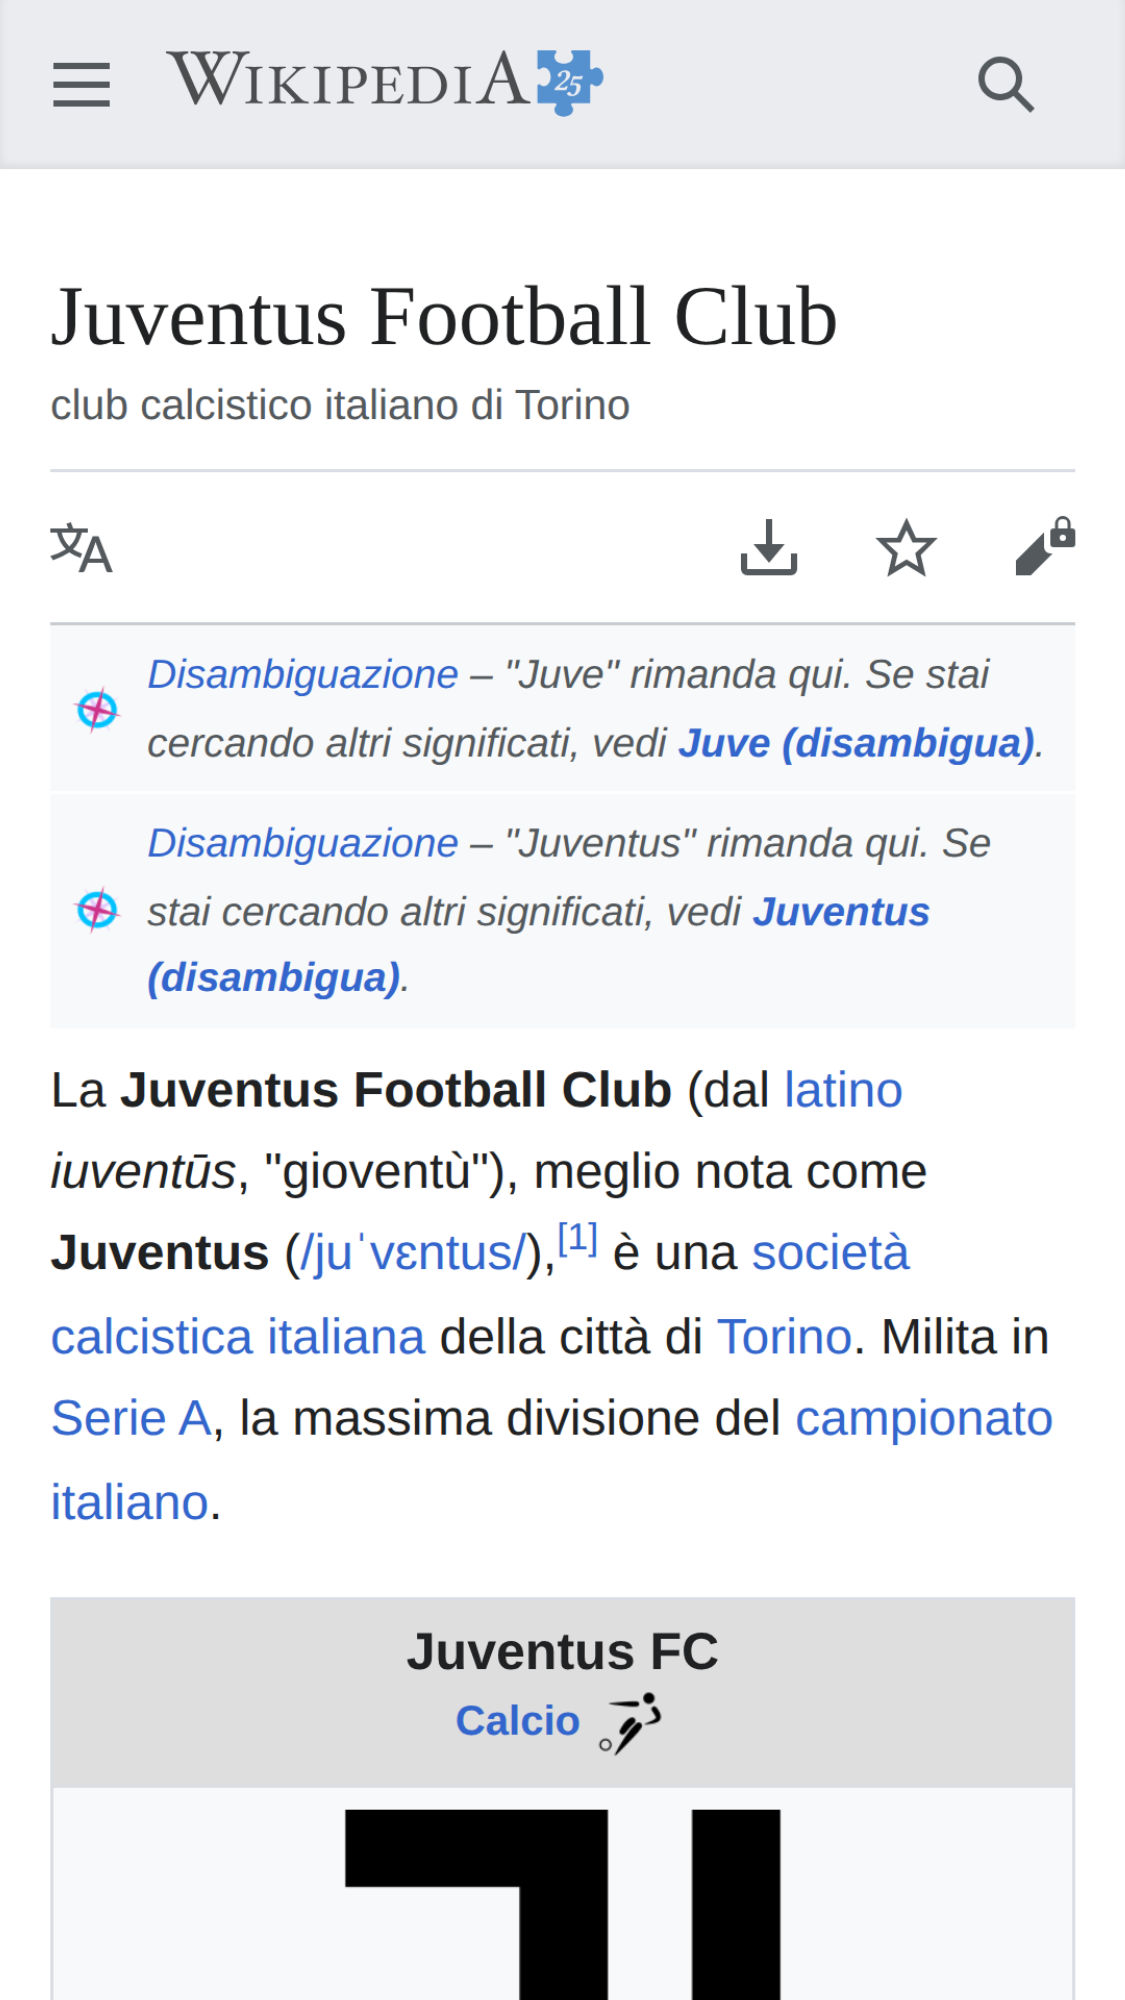Open the language selection icon
Screen dimensions: 1125x2000
82,548
